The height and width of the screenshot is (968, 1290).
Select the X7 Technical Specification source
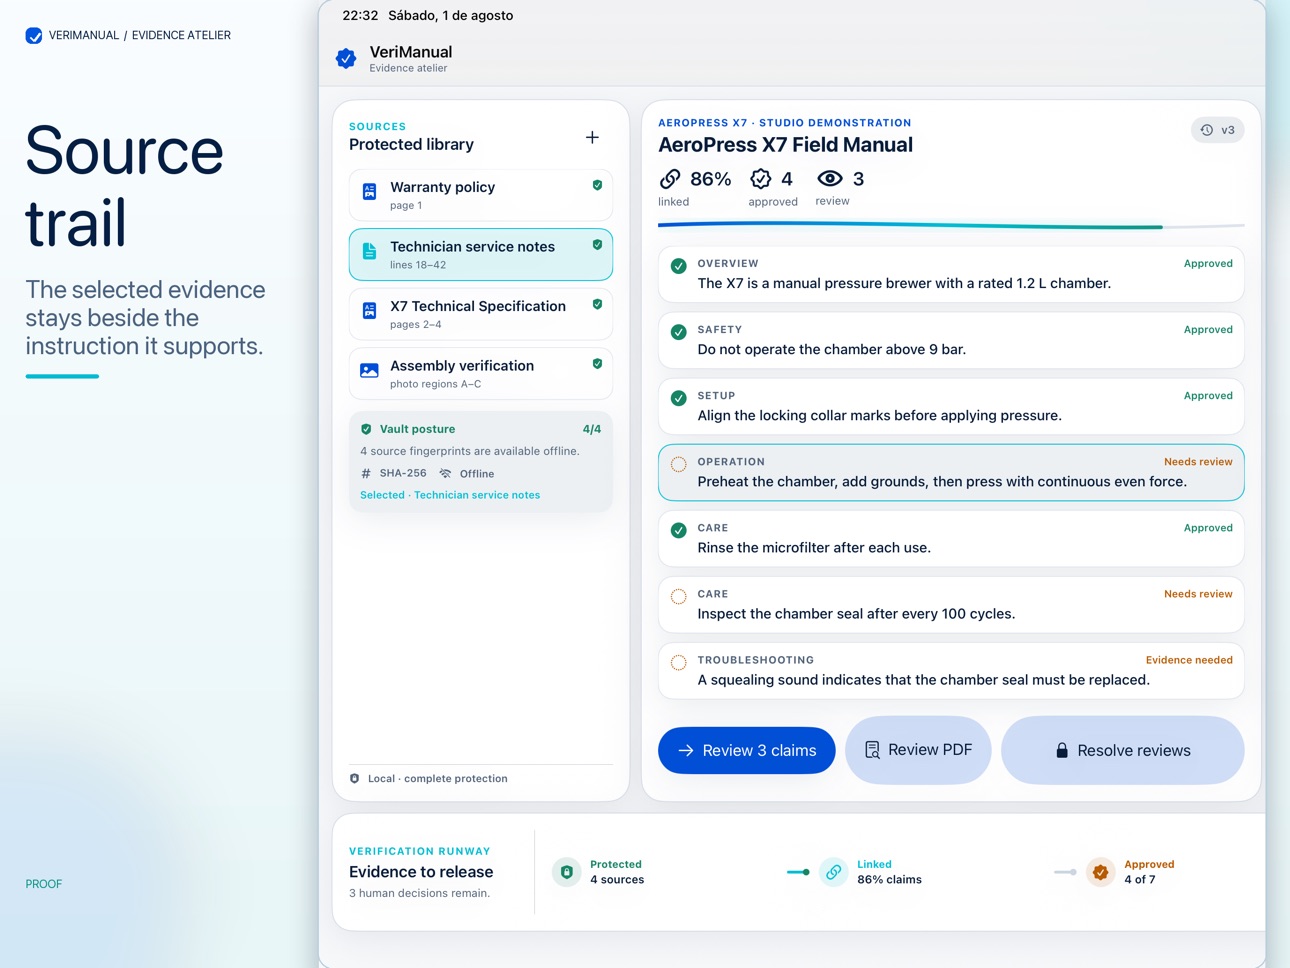[481, 314]
